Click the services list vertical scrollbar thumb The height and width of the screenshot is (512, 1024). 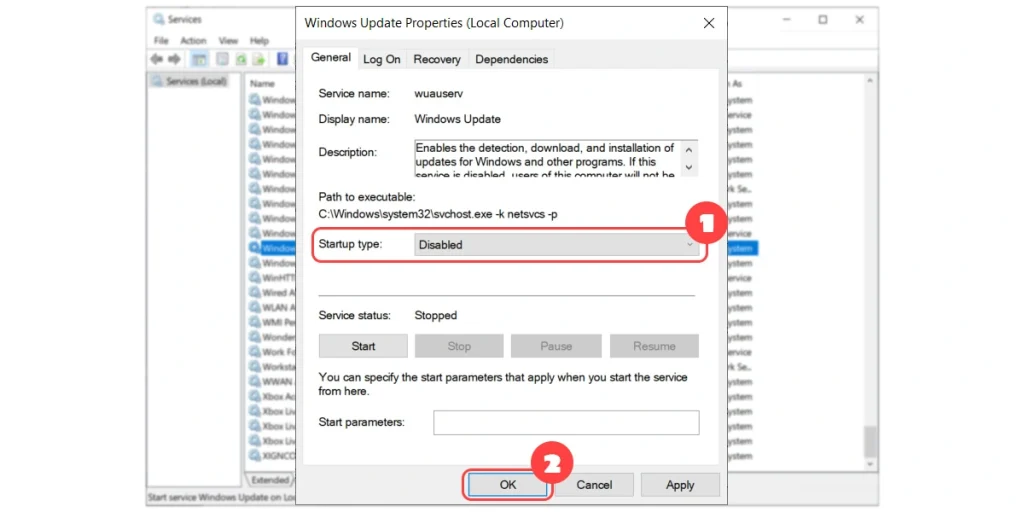click(x=870, y=442)
